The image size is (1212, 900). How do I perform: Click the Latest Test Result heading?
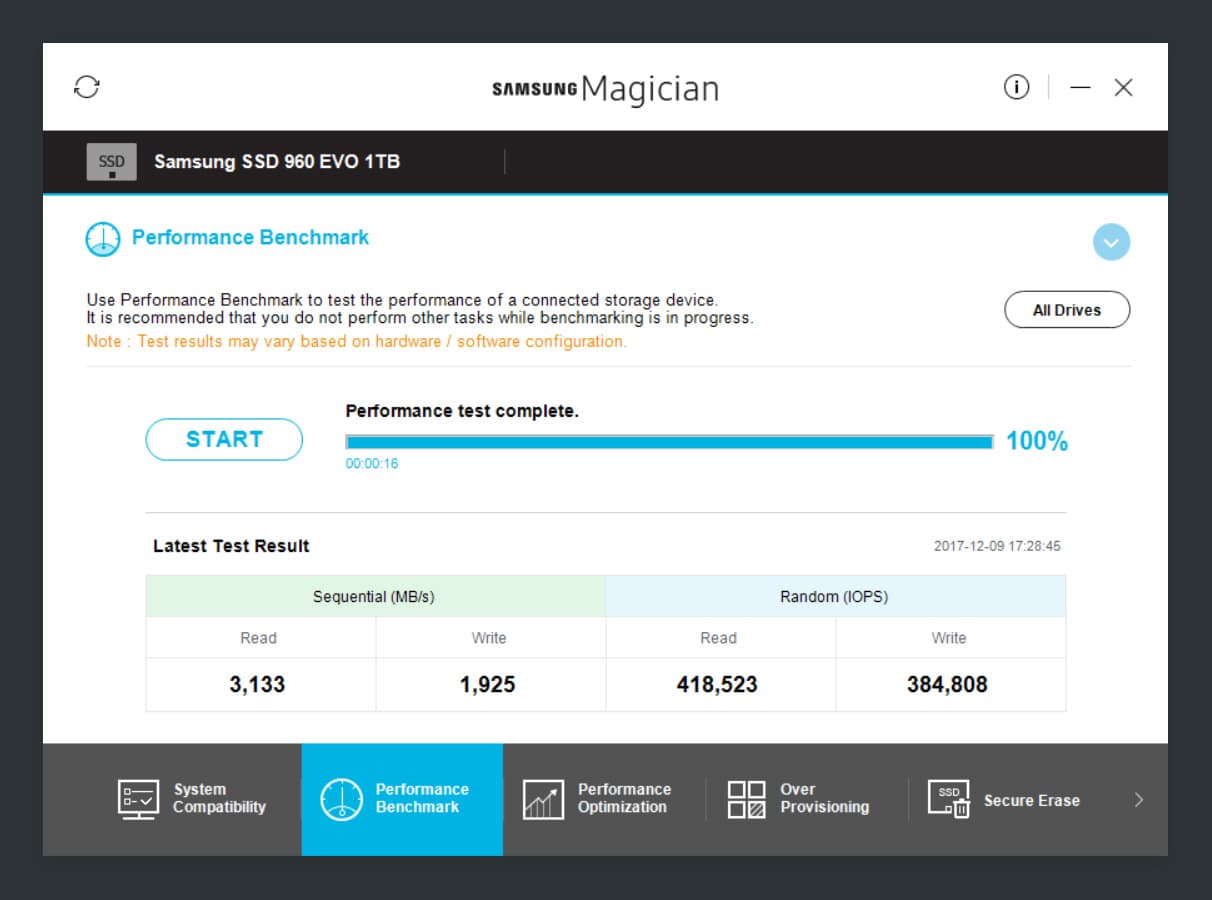pyautogui.click(x=231, y=546)
